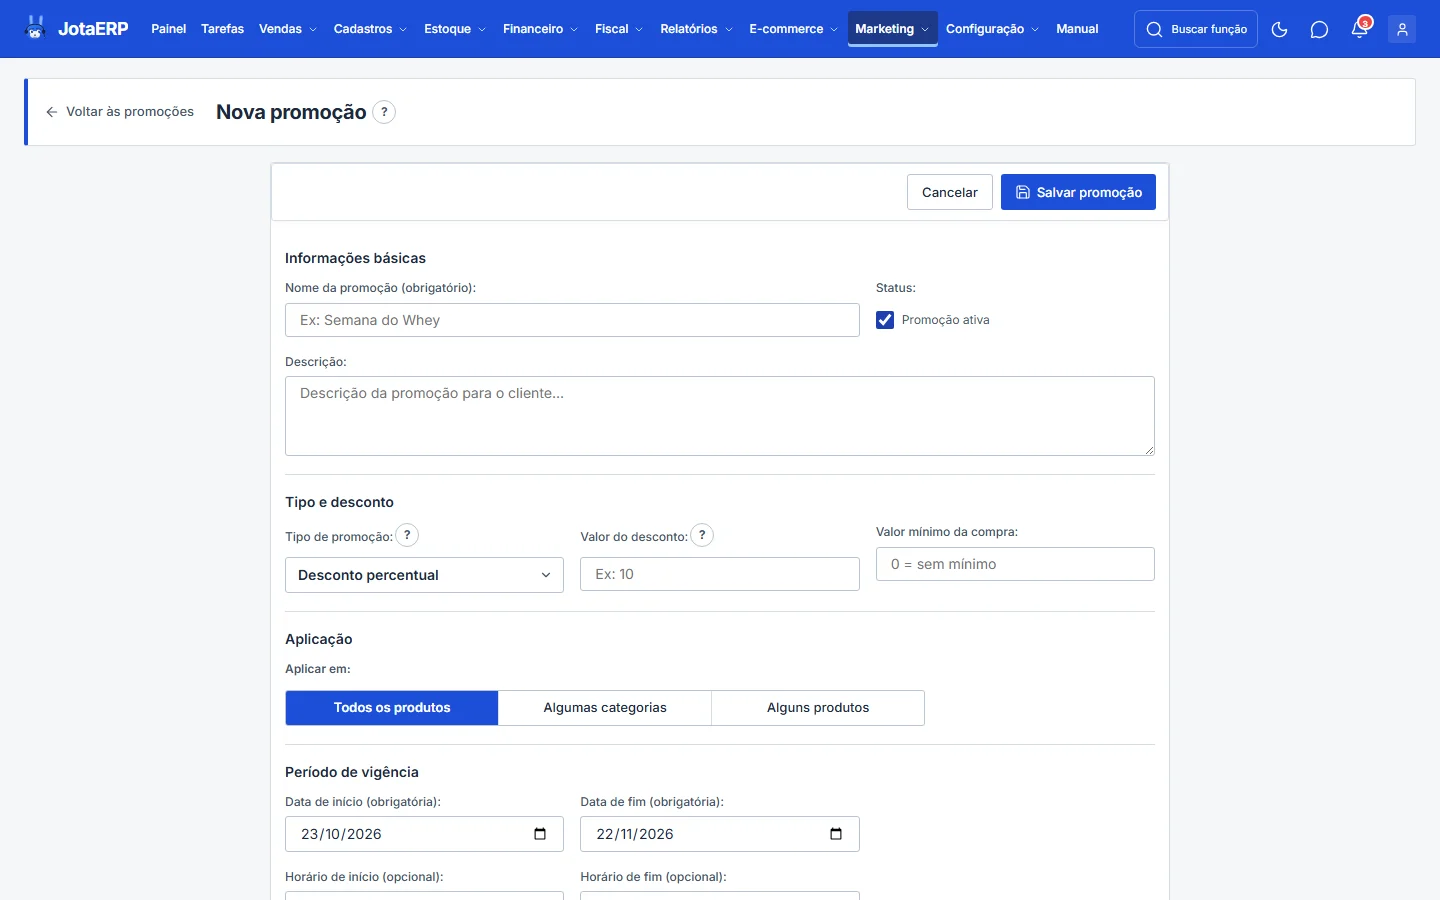The image size is (1440, 900).
Task: Open the Tipo de promoção dropdown
Action: click(424, 575)
